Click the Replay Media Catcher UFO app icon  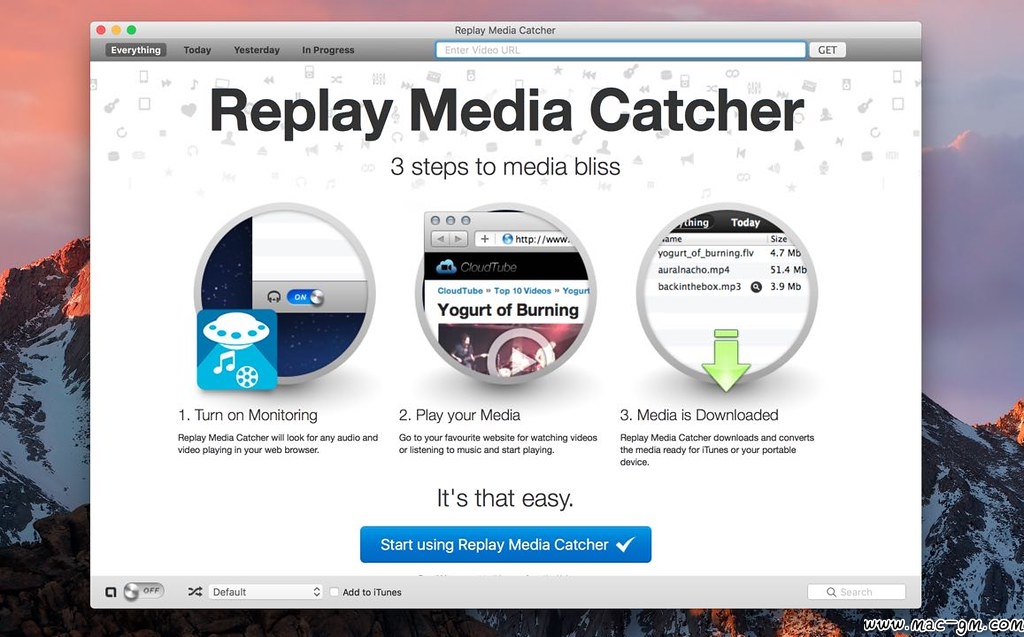(237, 350)
